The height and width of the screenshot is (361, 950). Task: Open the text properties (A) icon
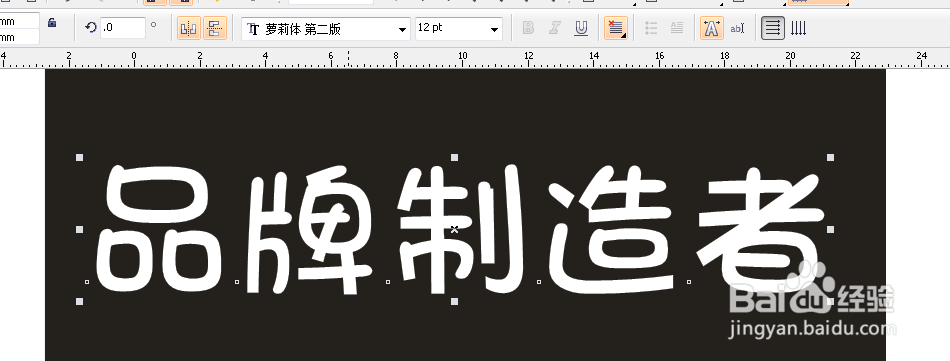coord(711,28)
